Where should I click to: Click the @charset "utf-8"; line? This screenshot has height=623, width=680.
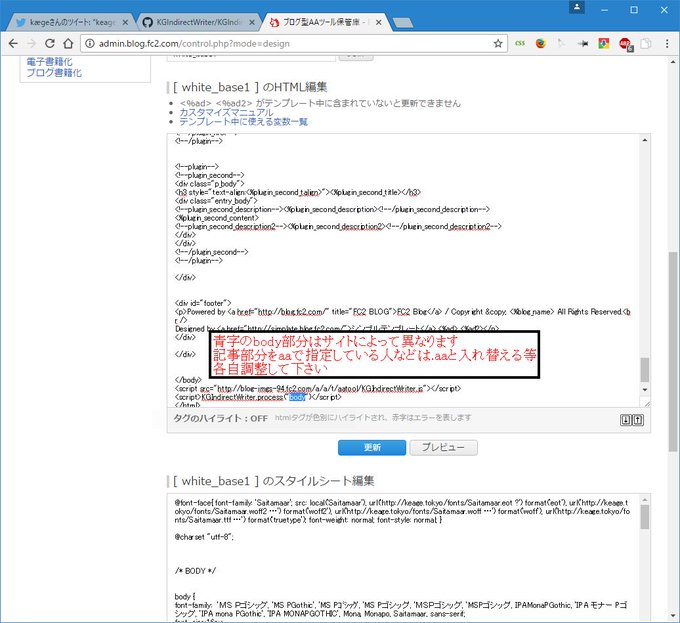(x=204, y=537)
